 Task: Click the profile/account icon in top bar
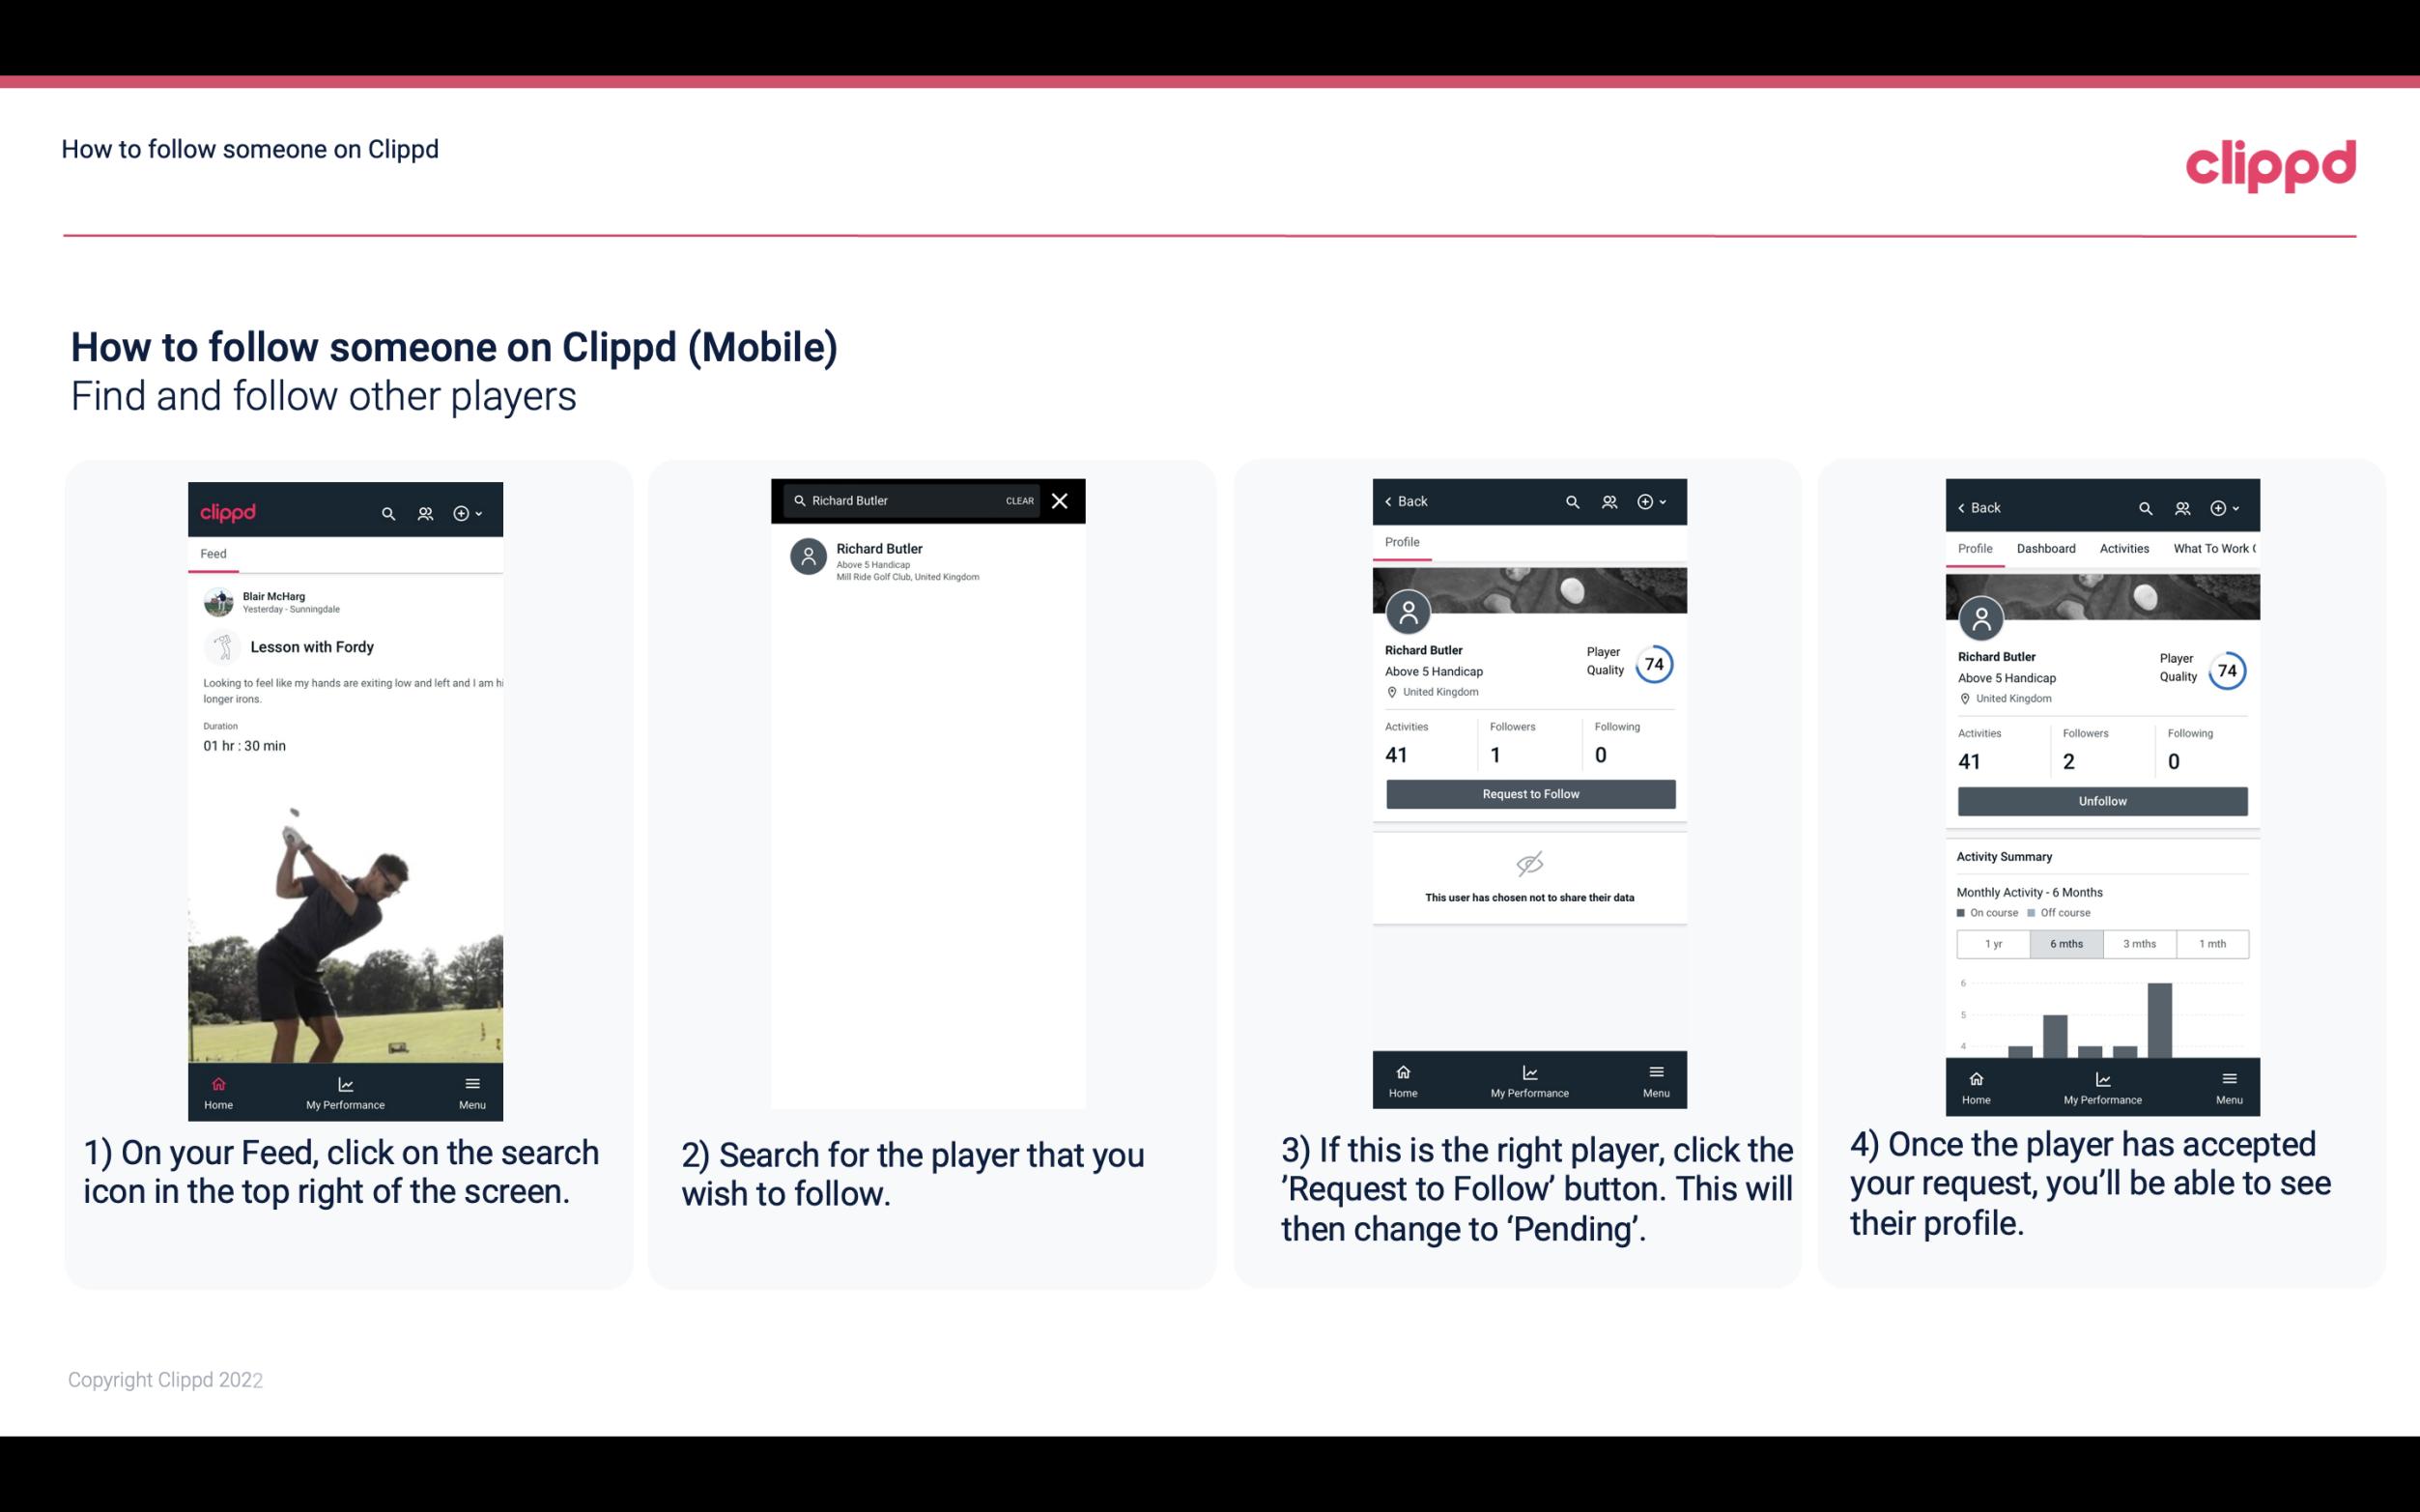pyautogui.click(x=423, y=510)
